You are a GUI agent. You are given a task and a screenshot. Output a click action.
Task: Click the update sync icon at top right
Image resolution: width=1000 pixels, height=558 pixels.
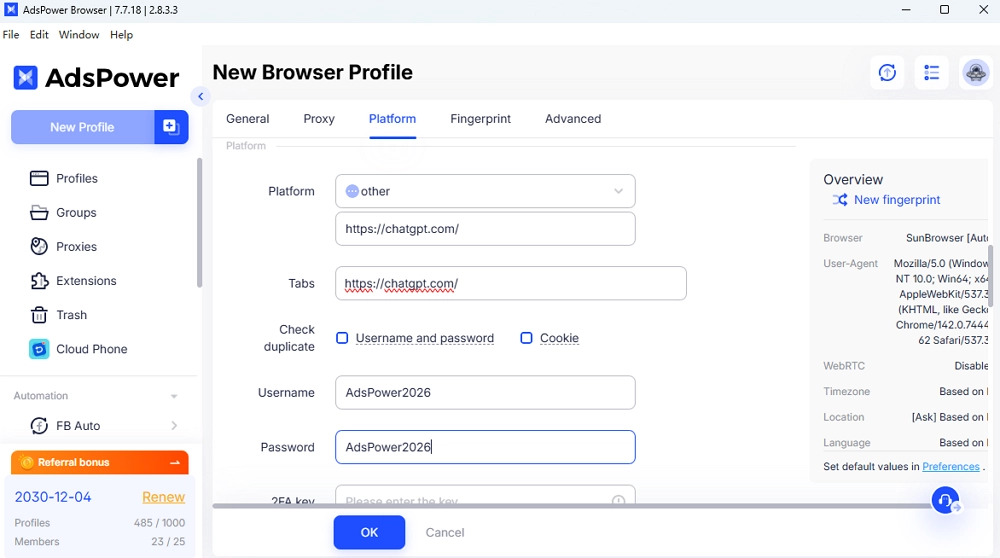coord(887,72)
